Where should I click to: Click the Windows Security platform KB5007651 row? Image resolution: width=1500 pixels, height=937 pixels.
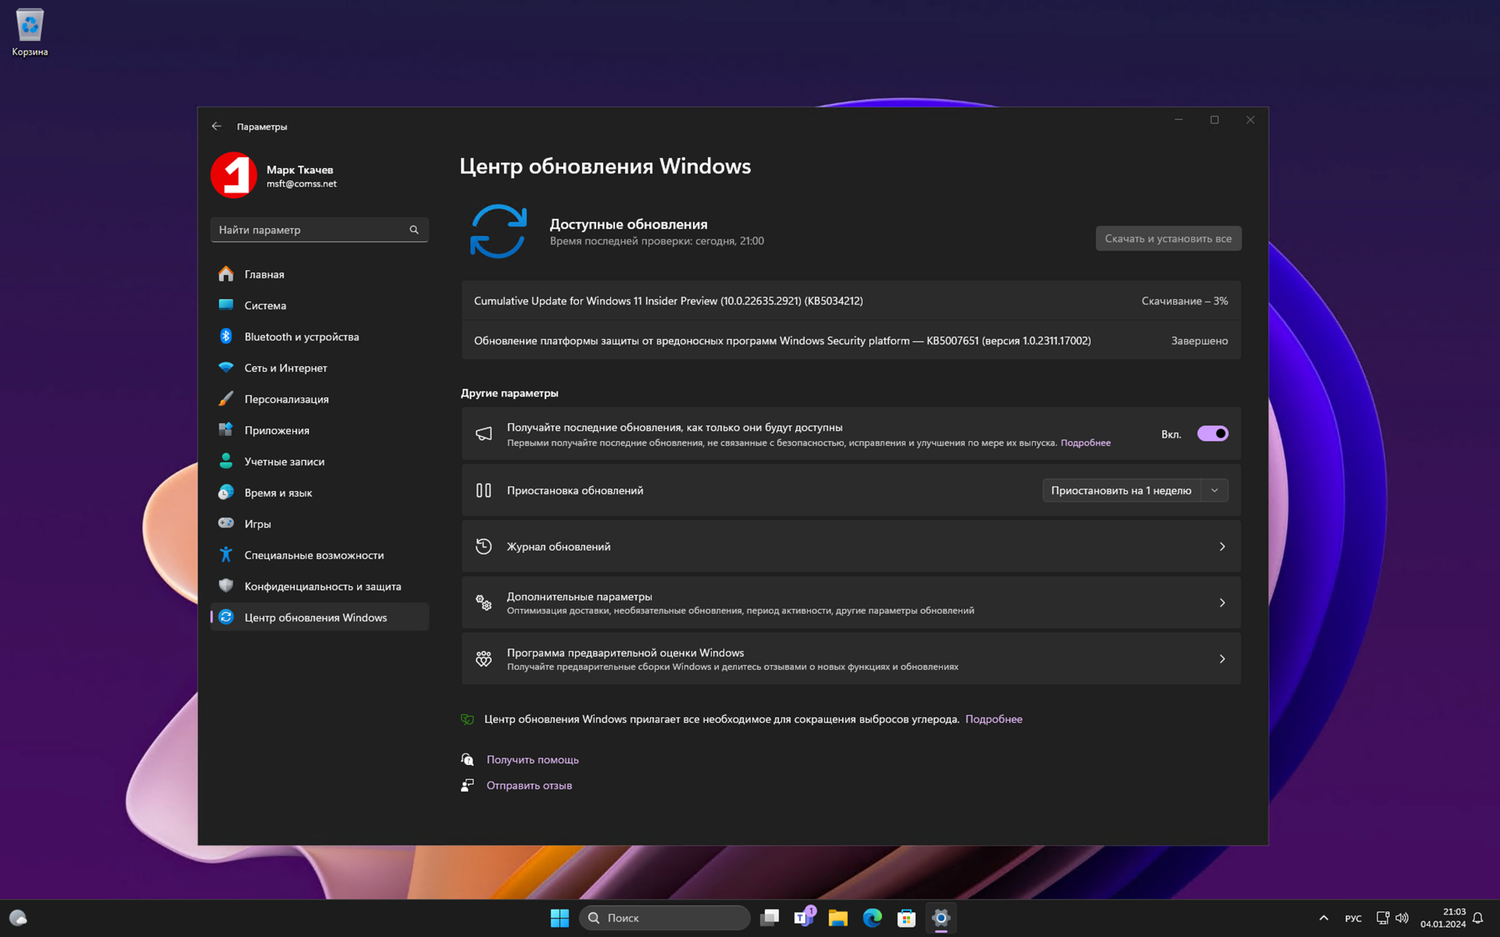point(851,341)
